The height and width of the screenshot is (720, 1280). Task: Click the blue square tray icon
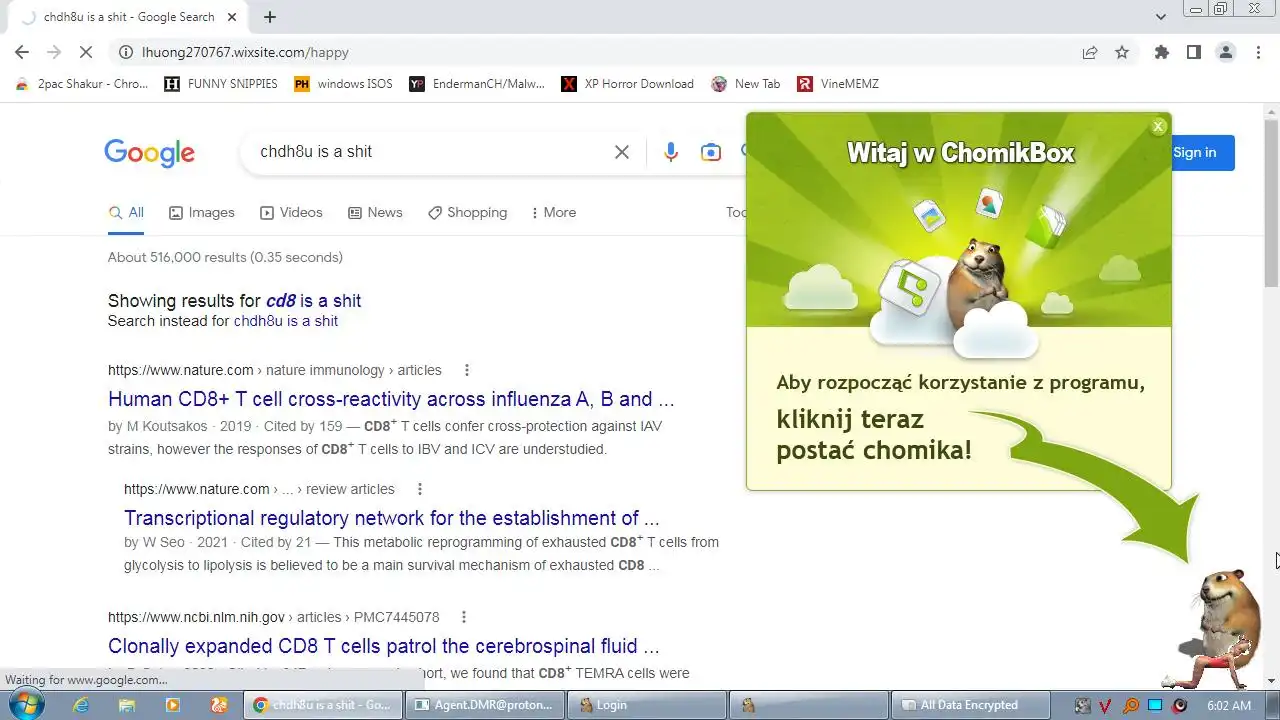[1155, 705]
